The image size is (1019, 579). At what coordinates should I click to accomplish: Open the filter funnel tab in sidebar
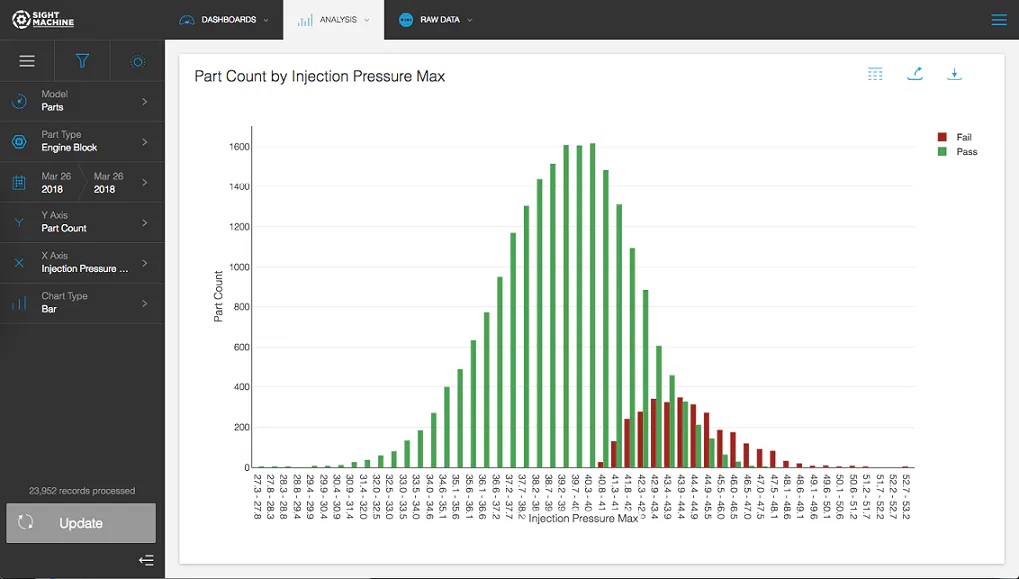[82, 62]
